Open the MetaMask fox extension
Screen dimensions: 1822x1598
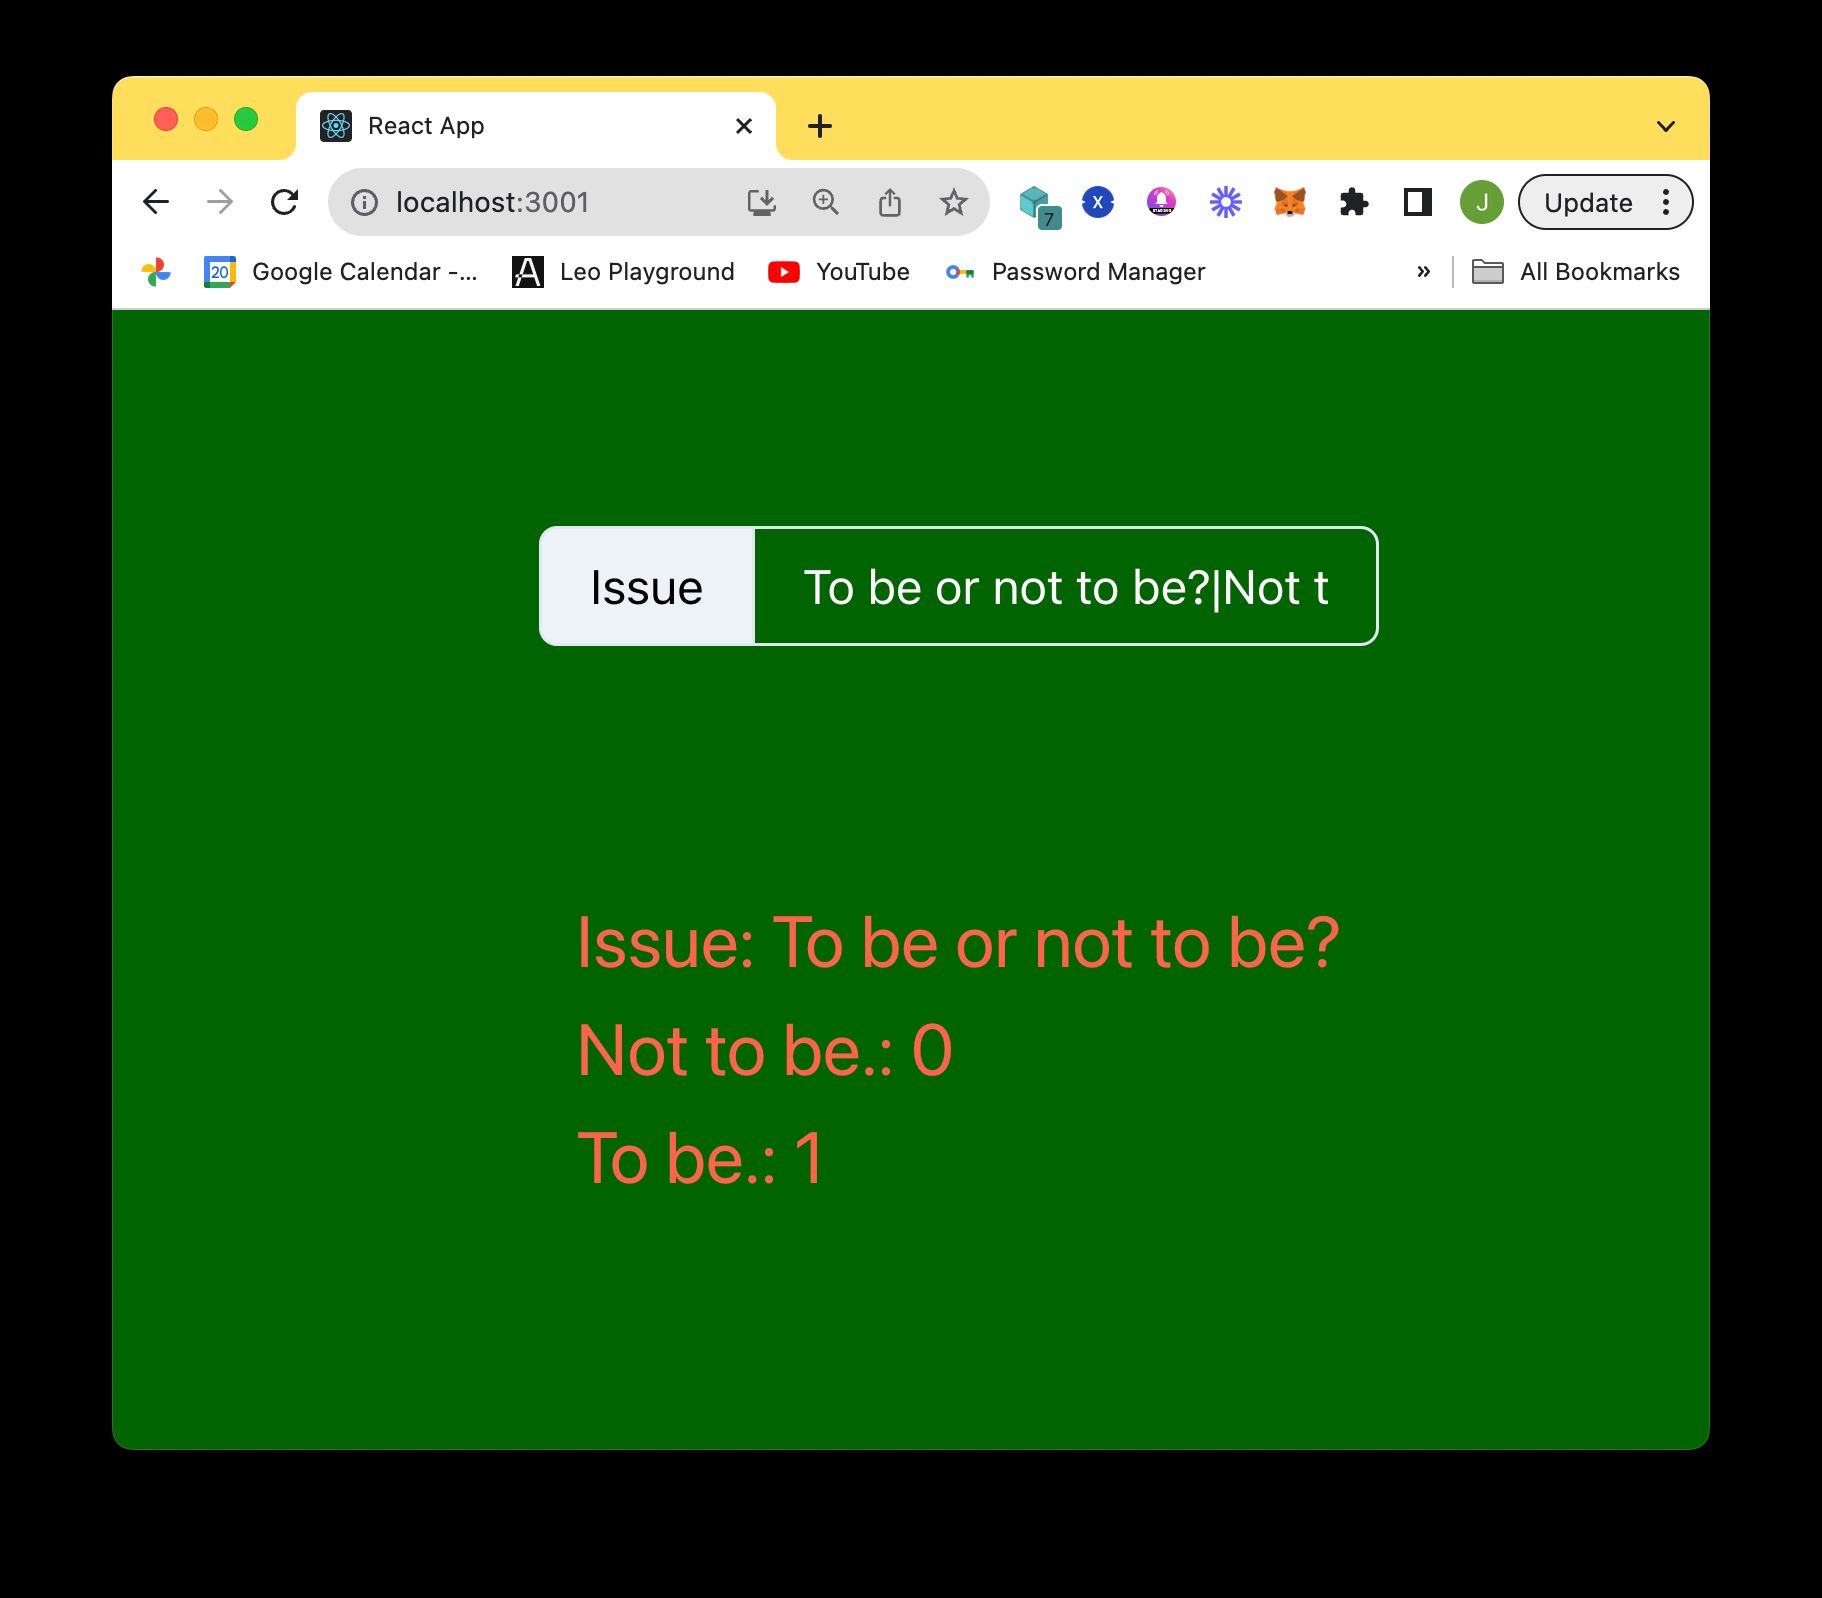tap(1290, 203)
